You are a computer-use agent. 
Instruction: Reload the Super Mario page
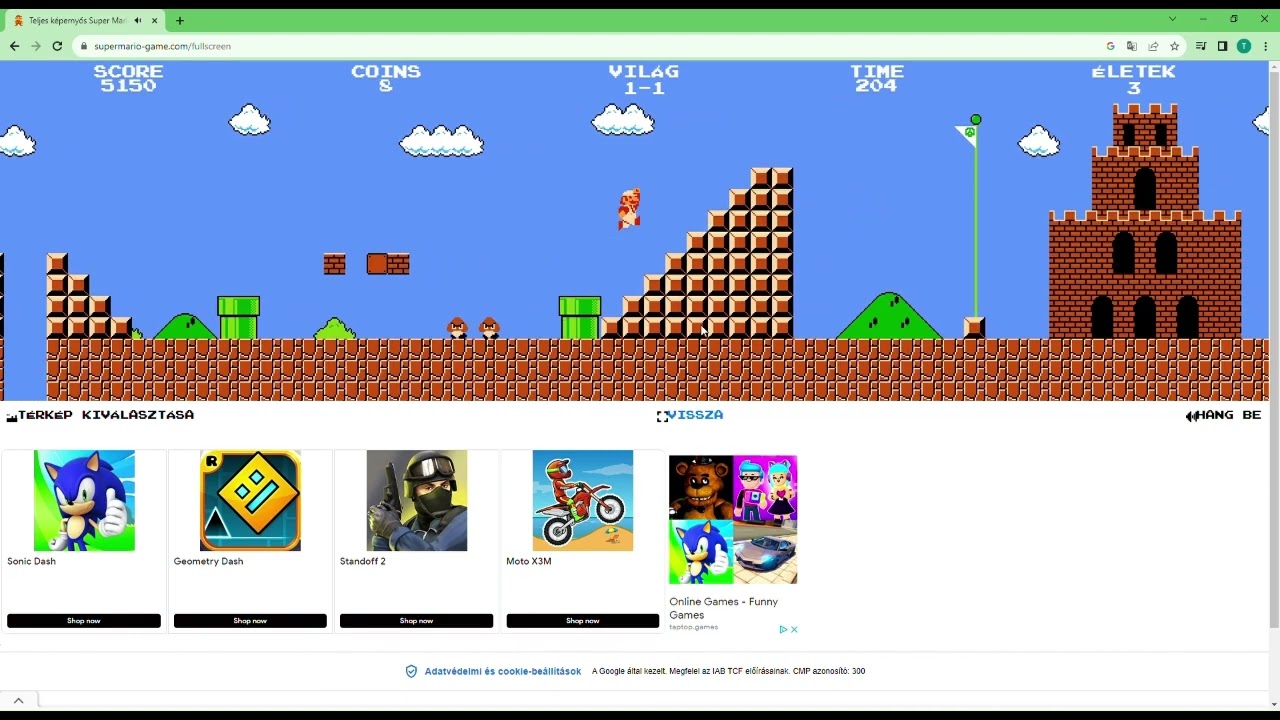(57, 46)
